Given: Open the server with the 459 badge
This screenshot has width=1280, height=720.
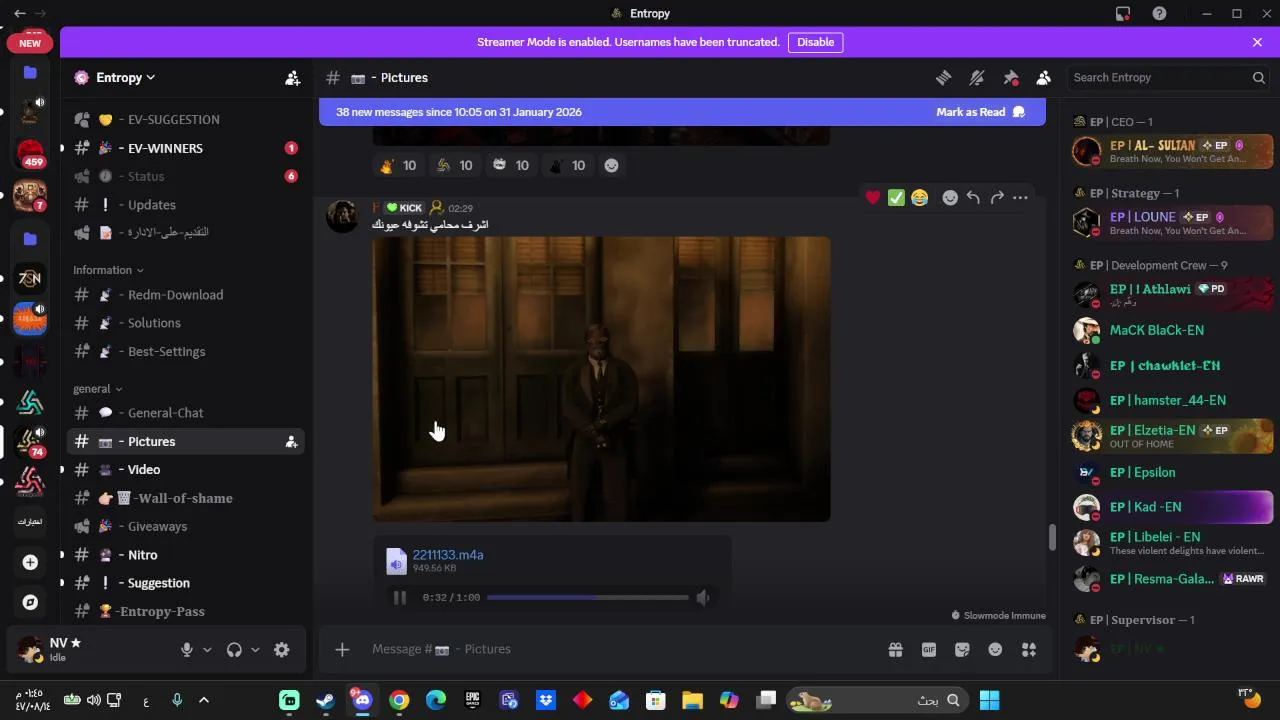Looking at the screenshot, I should pos(30,153).
